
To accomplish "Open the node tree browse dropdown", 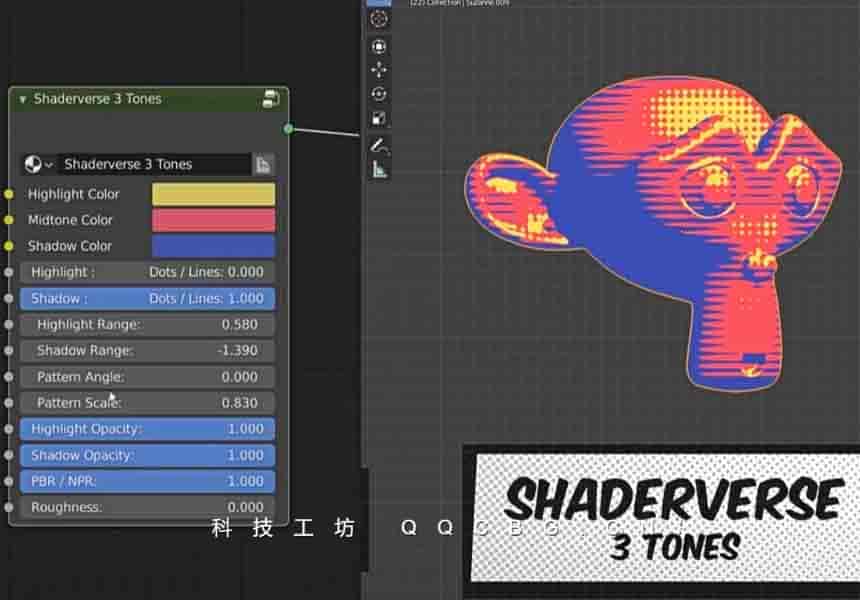I will tap(38, 164).
